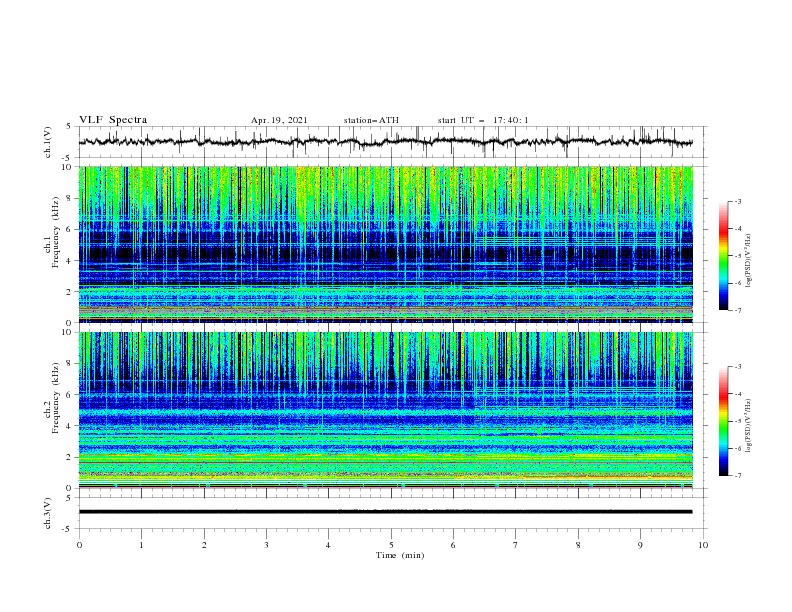
Task: Click time axis tick label "0"
Action: (79, 545)
